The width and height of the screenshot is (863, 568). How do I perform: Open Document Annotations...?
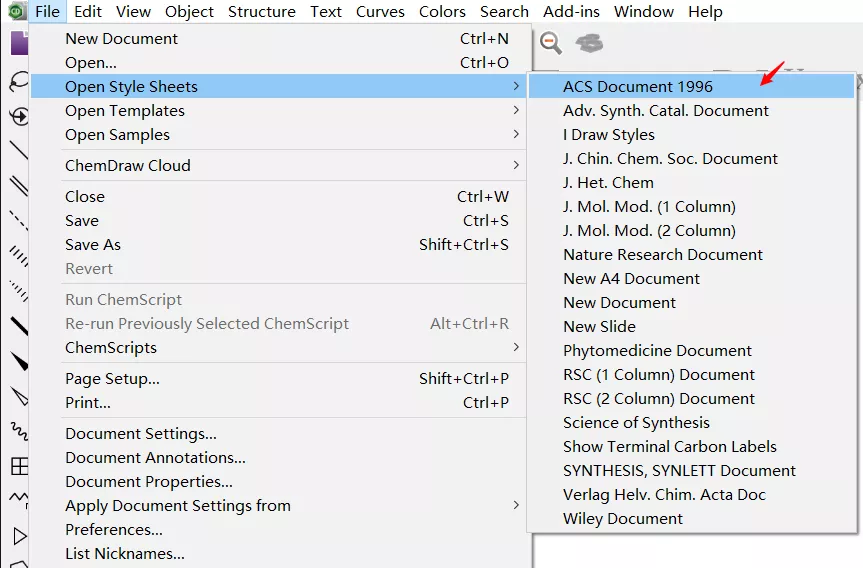[279, 458]
